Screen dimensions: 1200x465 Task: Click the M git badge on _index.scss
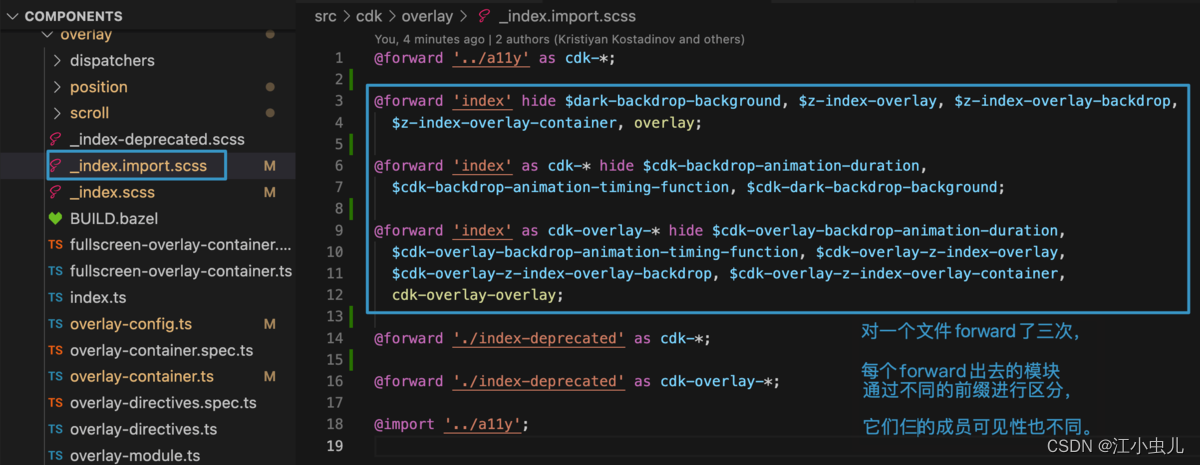[x=269, y=192]
